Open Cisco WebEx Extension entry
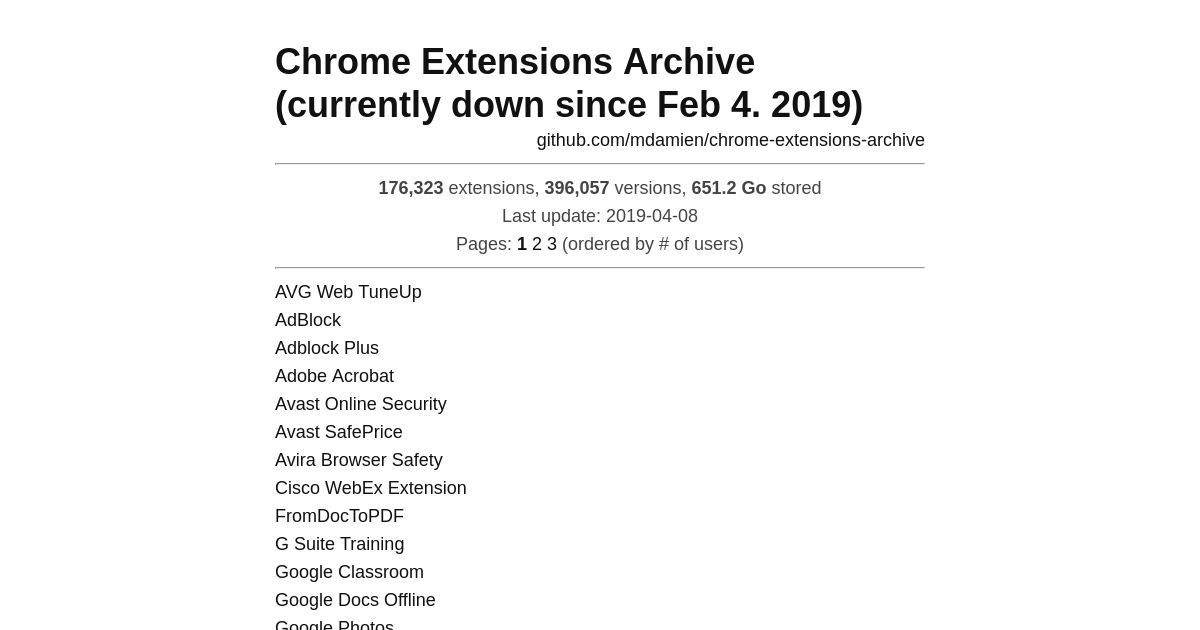This screenshot has width=1200, height=630. tap(371, 488)
